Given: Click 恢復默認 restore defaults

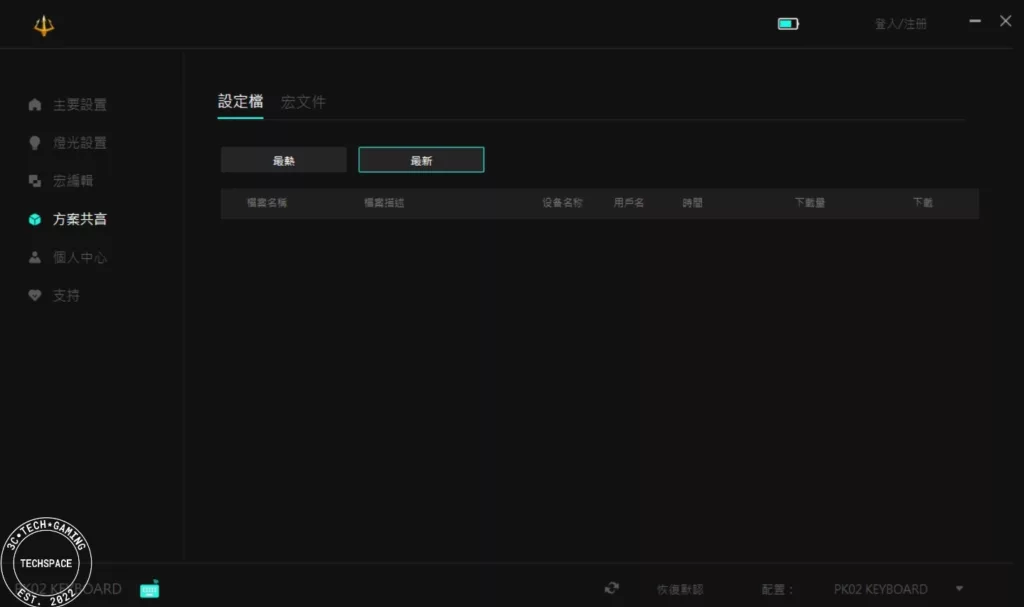Looking at the screenshot, I should 680,589.
